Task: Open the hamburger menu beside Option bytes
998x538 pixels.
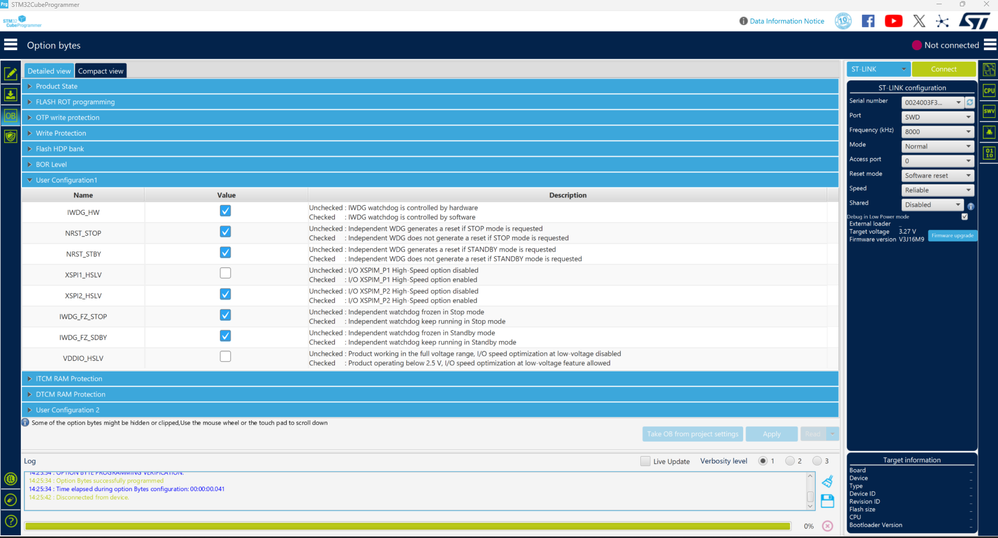Action: coord(11,45)
